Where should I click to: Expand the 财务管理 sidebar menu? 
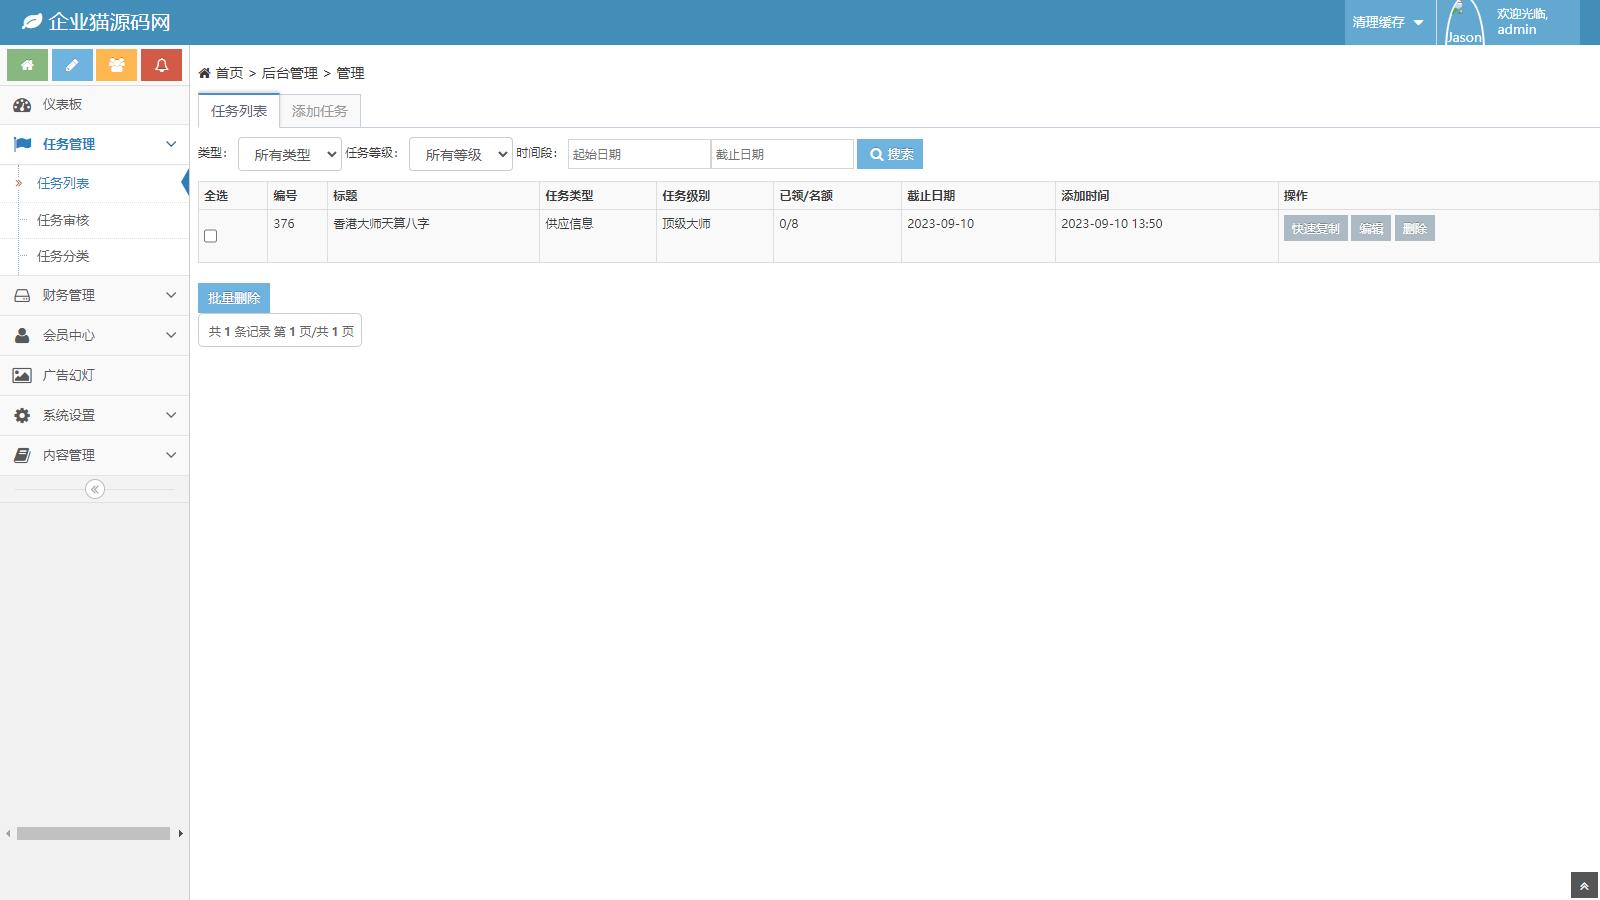[94, 295]
